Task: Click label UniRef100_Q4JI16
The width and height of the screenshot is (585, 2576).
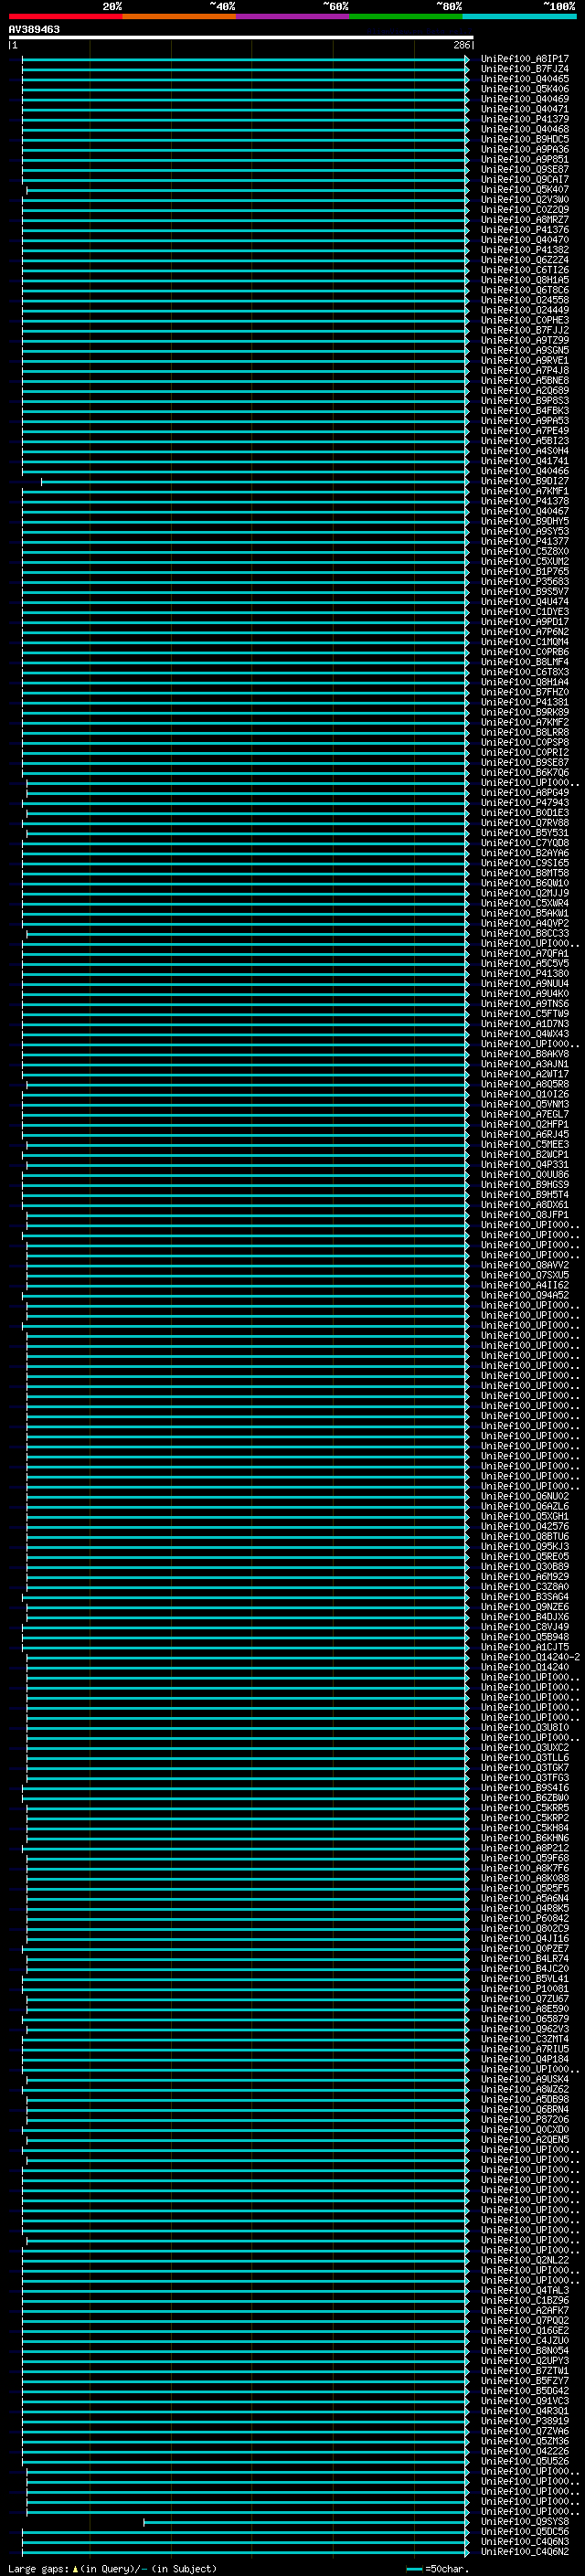Action: [x=524, y=1938]
